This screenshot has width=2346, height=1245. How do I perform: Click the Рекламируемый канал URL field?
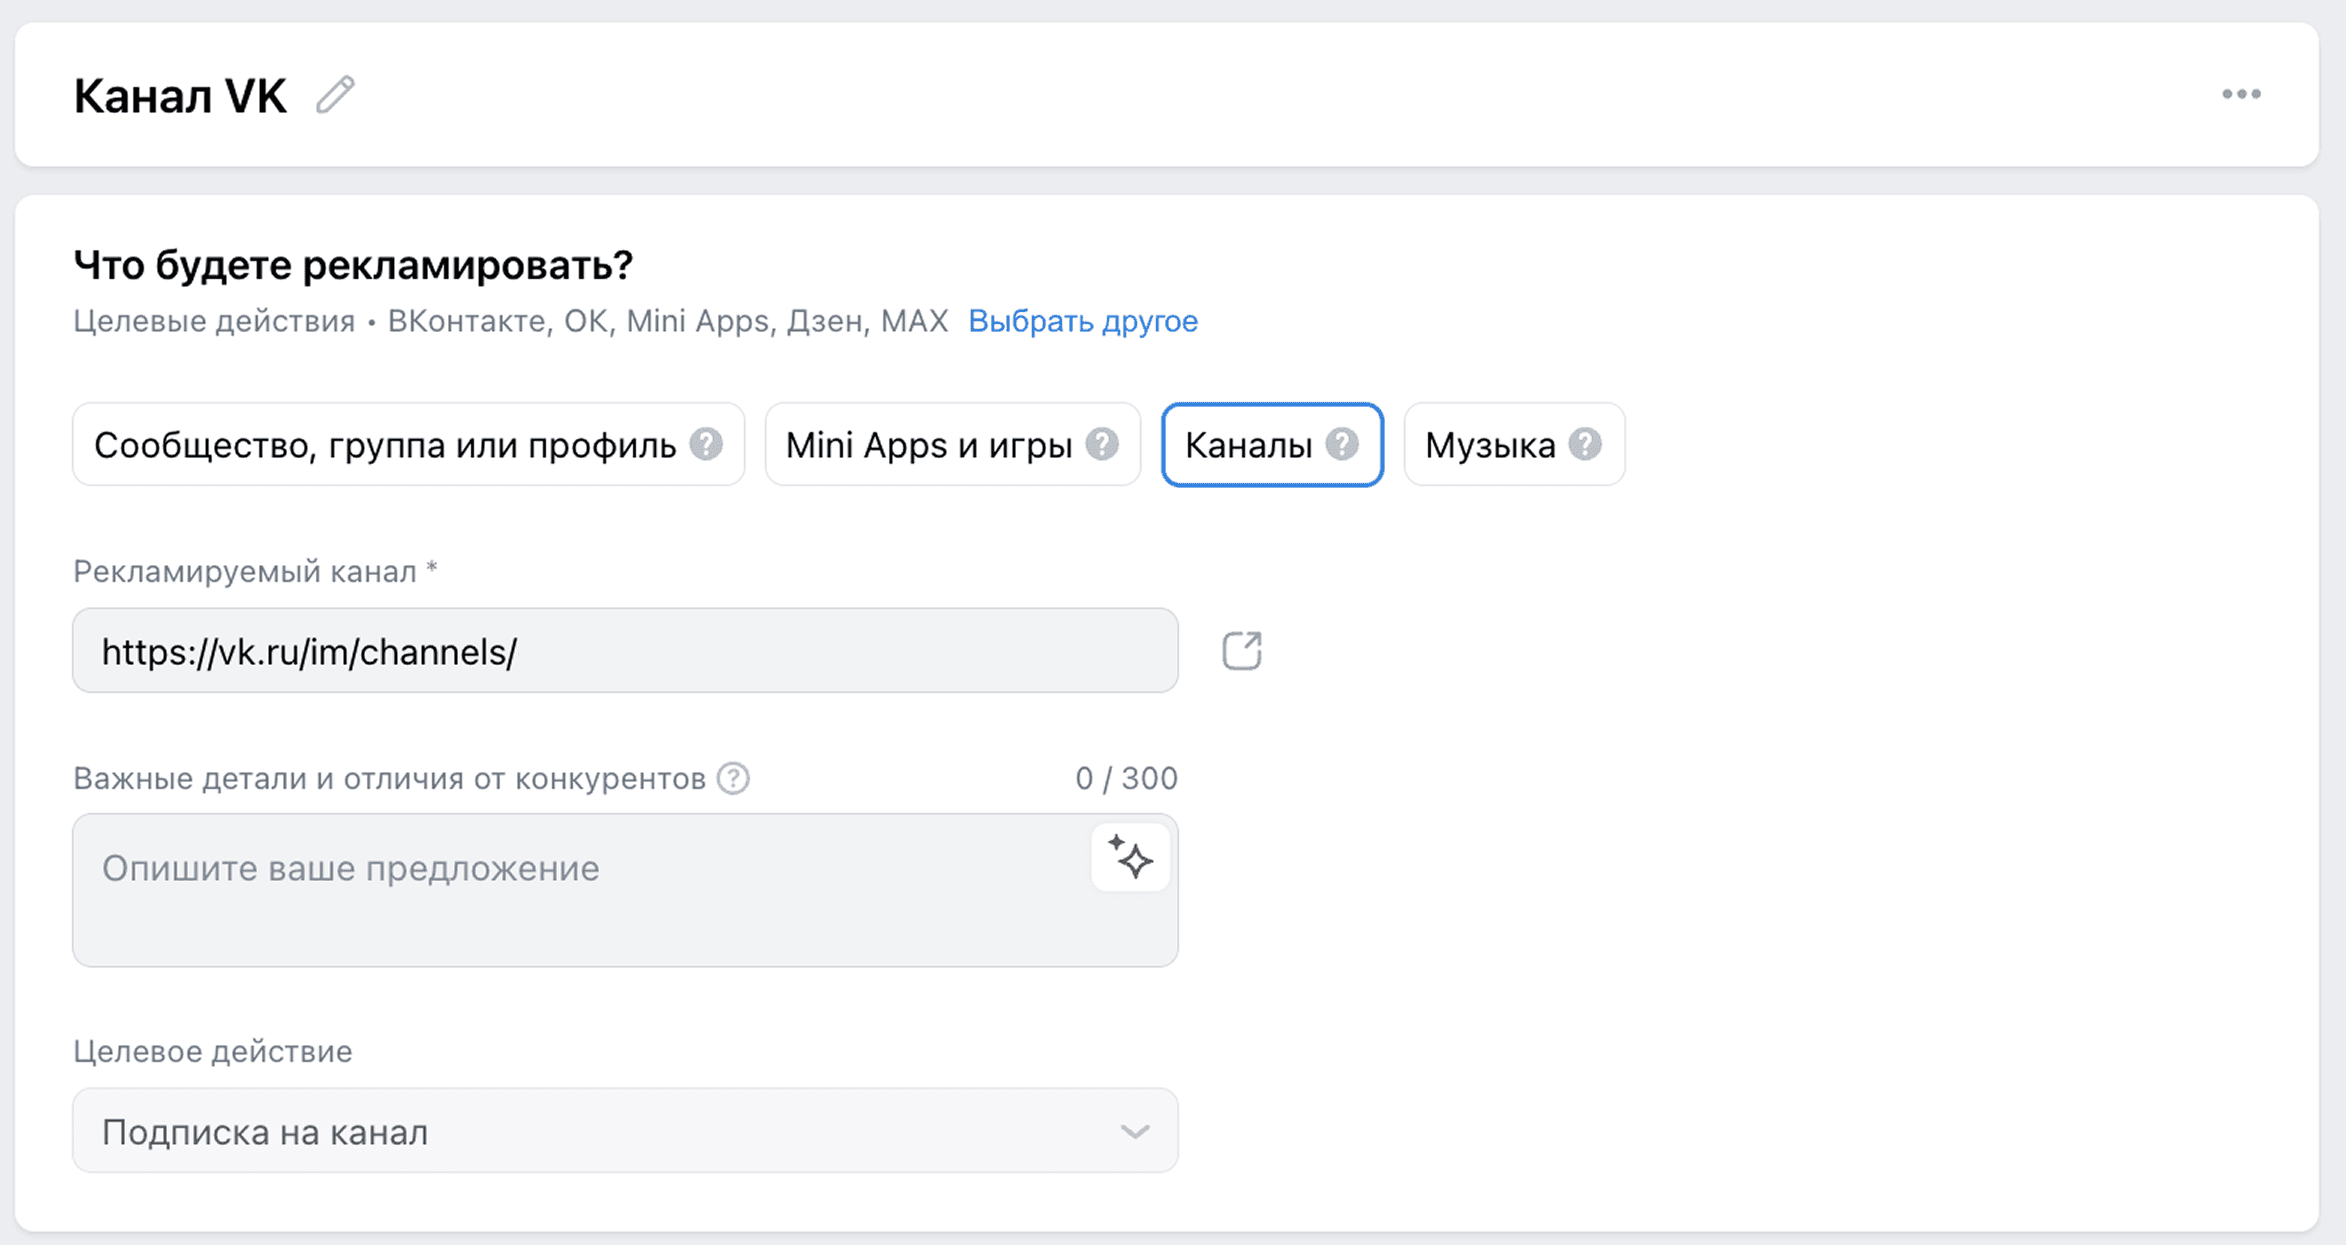click(x=625, y=651)
